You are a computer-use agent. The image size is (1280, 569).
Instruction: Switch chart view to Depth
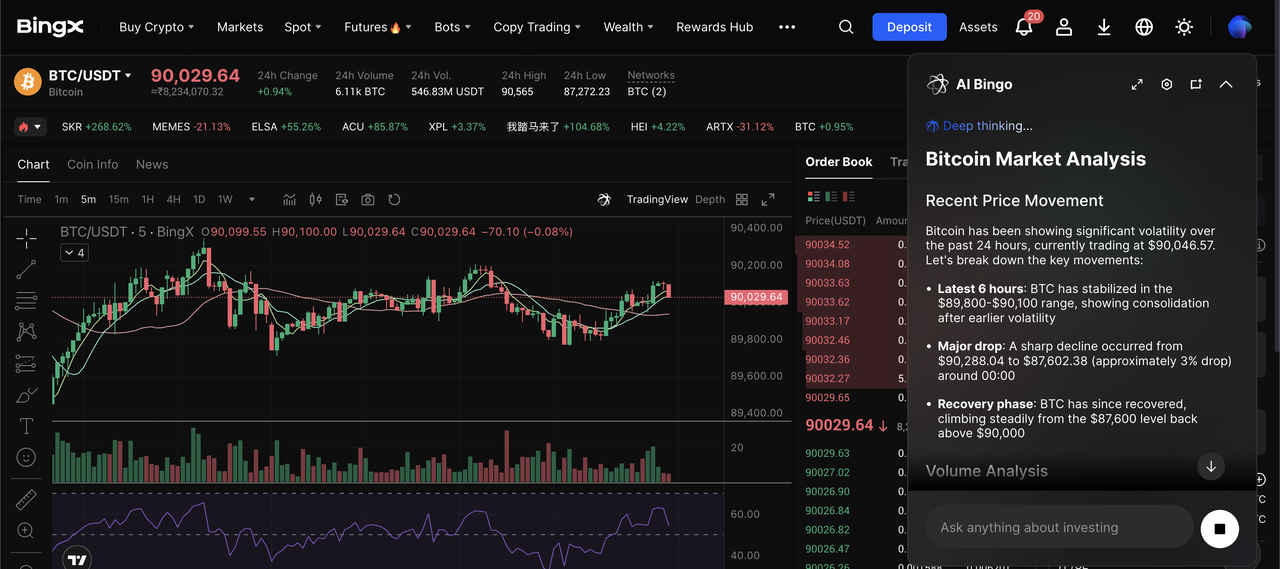710,199
